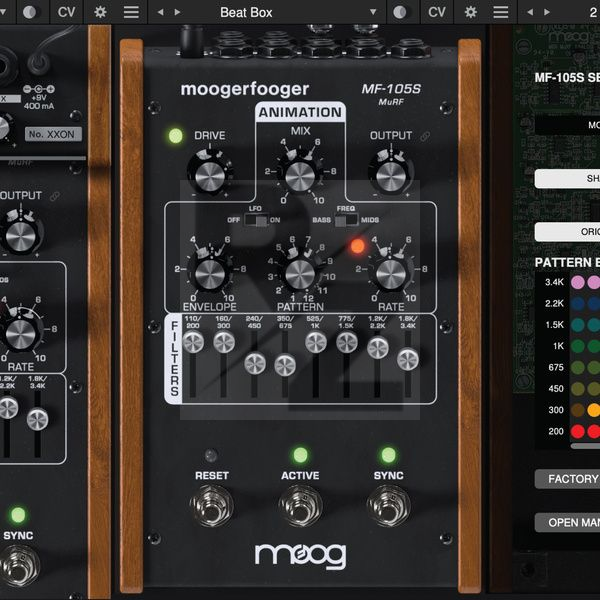Viewport: 600px width, 600px height.
Task: Toggle the LFO OFF/ON switch
Action: click(x=256, y=220)
